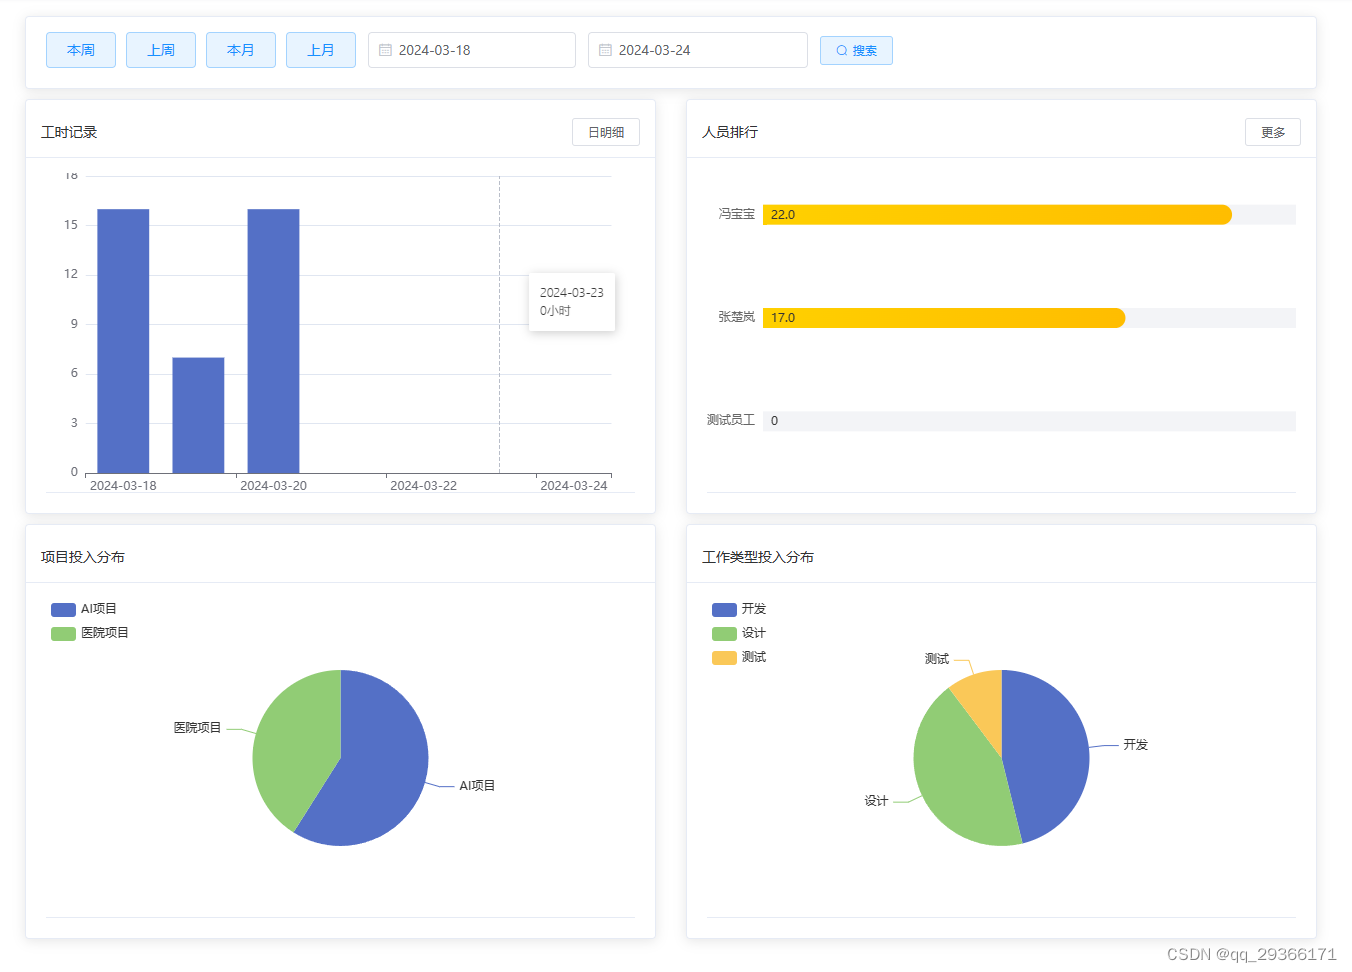Click the 医院项目 label beside the pie

pyautogui.click(x=197, y=728)
